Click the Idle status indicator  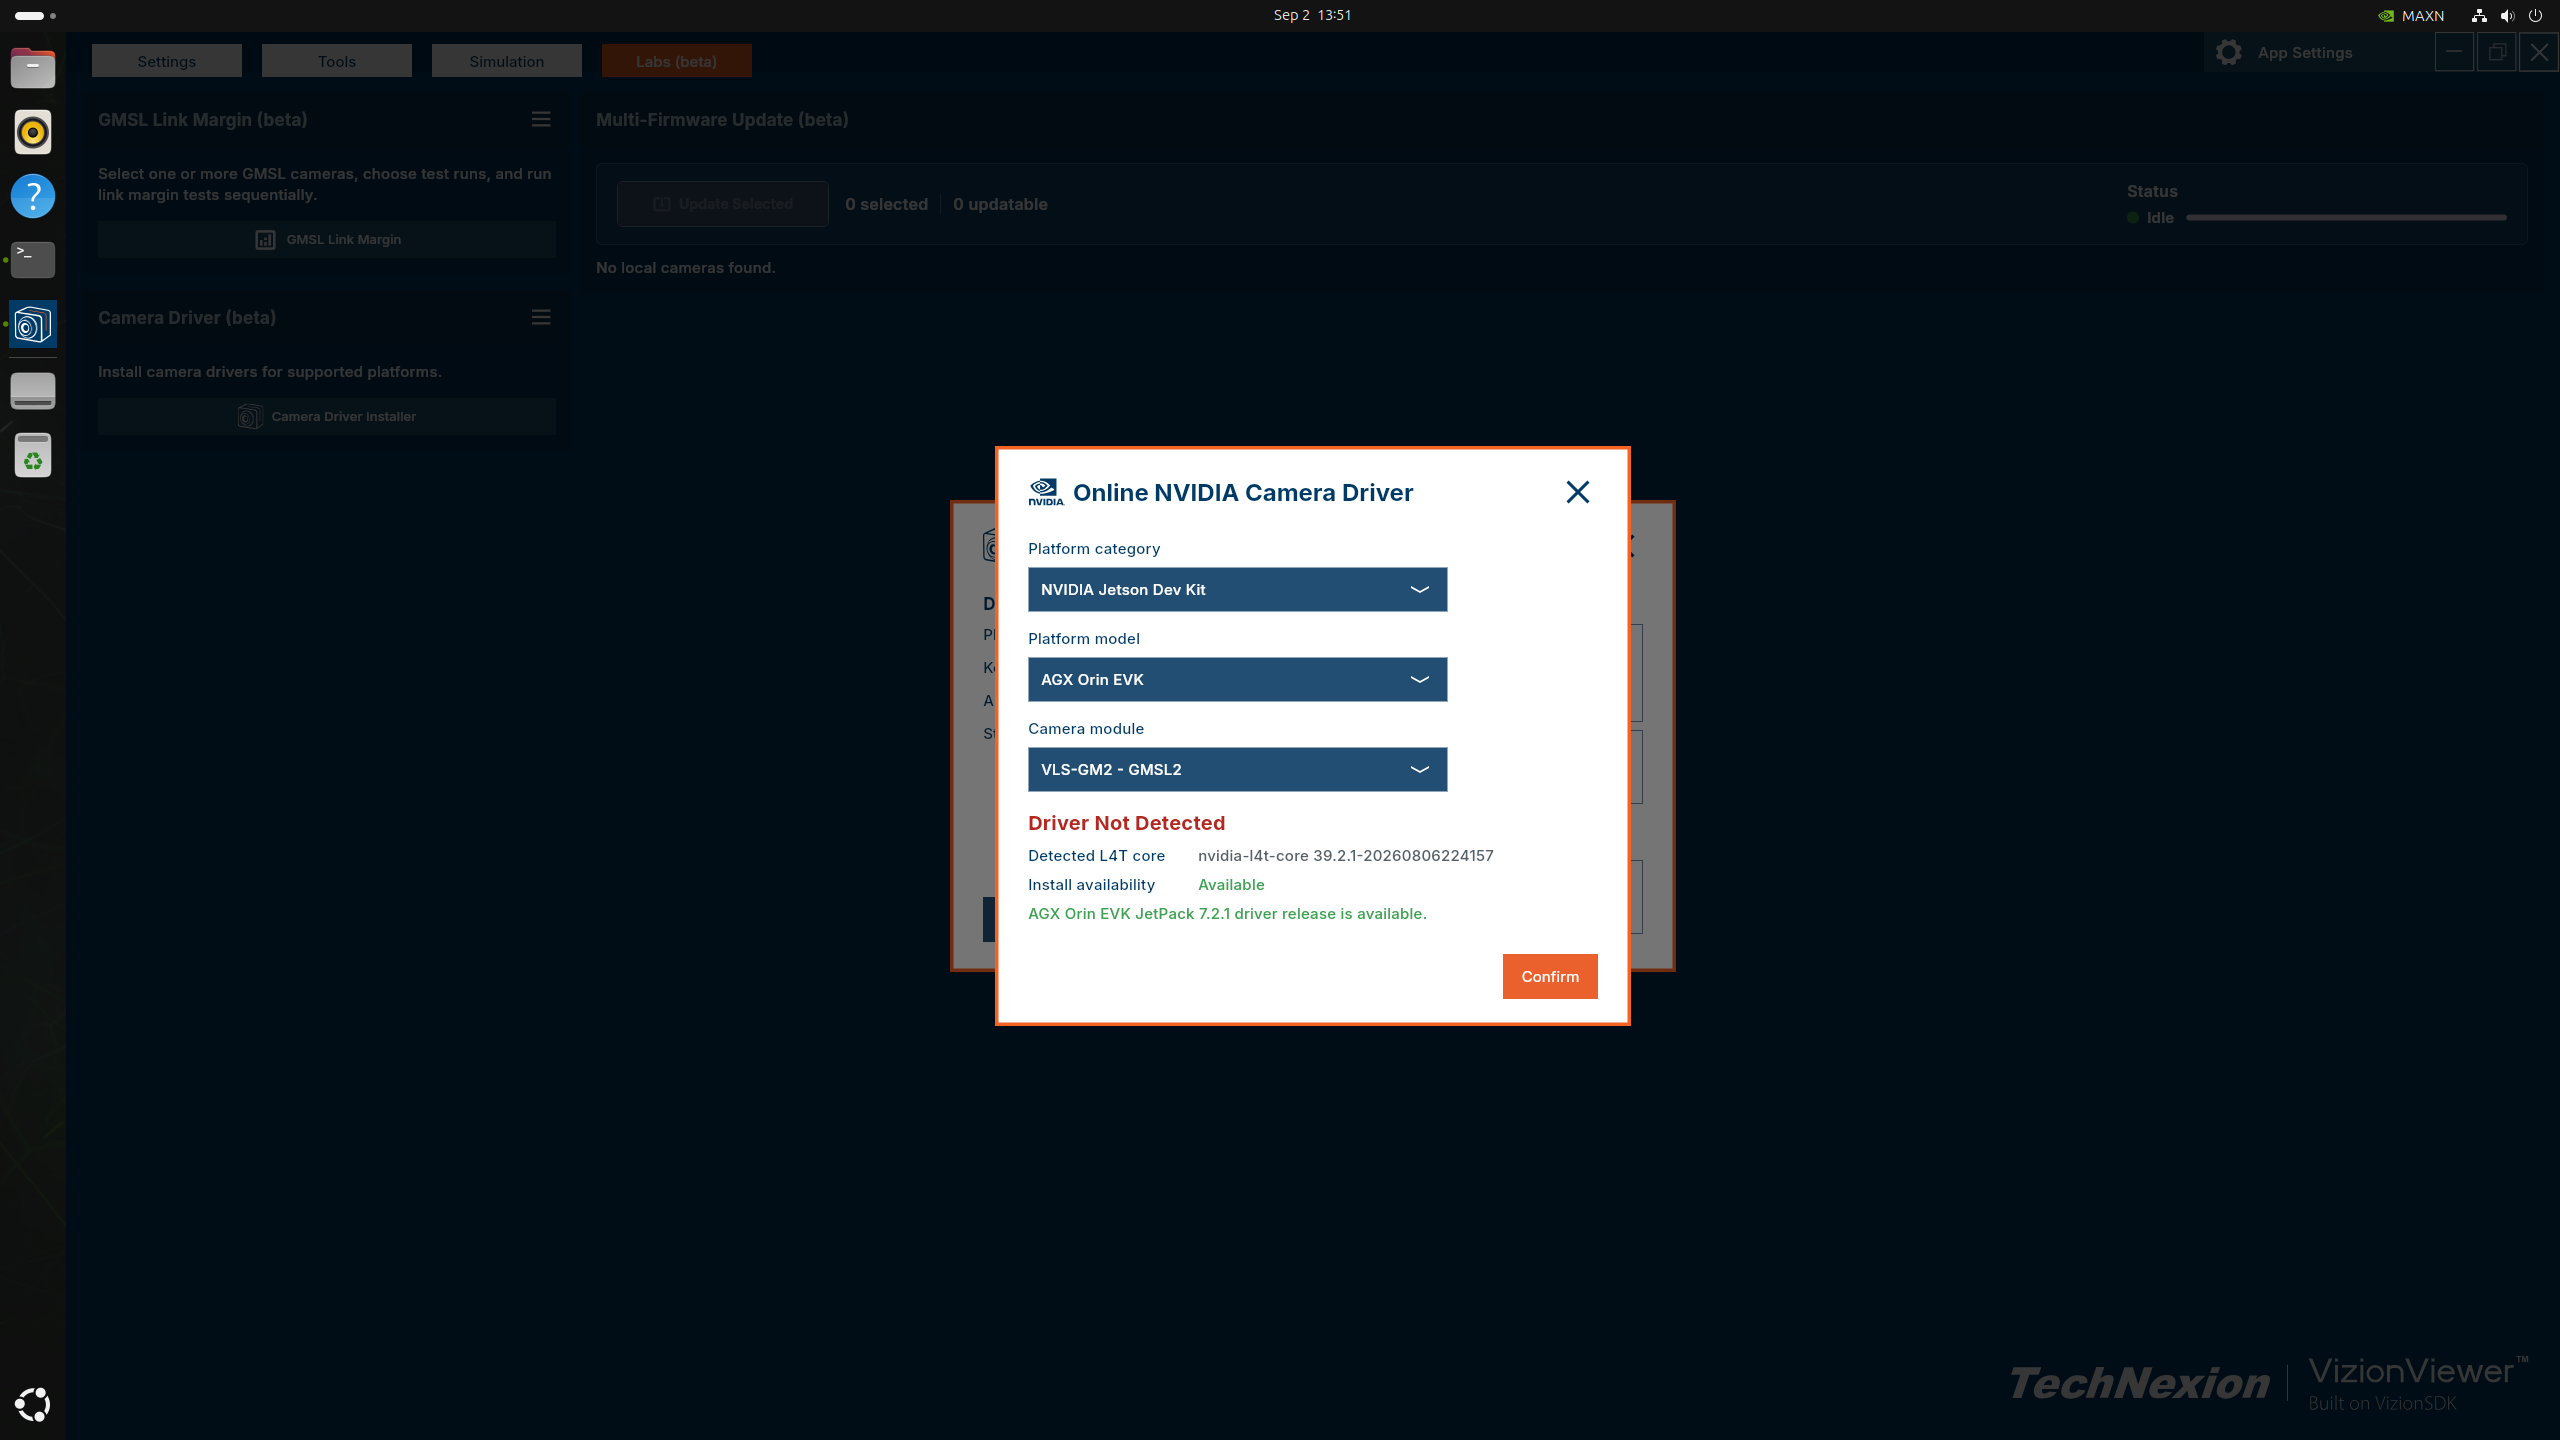click(x=2150, y=217)
